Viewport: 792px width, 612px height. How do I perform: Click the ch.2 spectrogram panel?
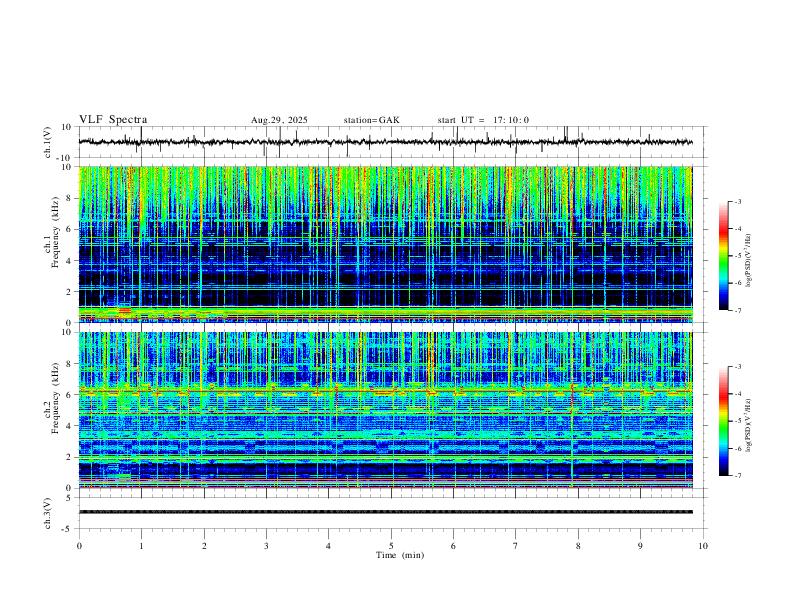coord(386,410)
